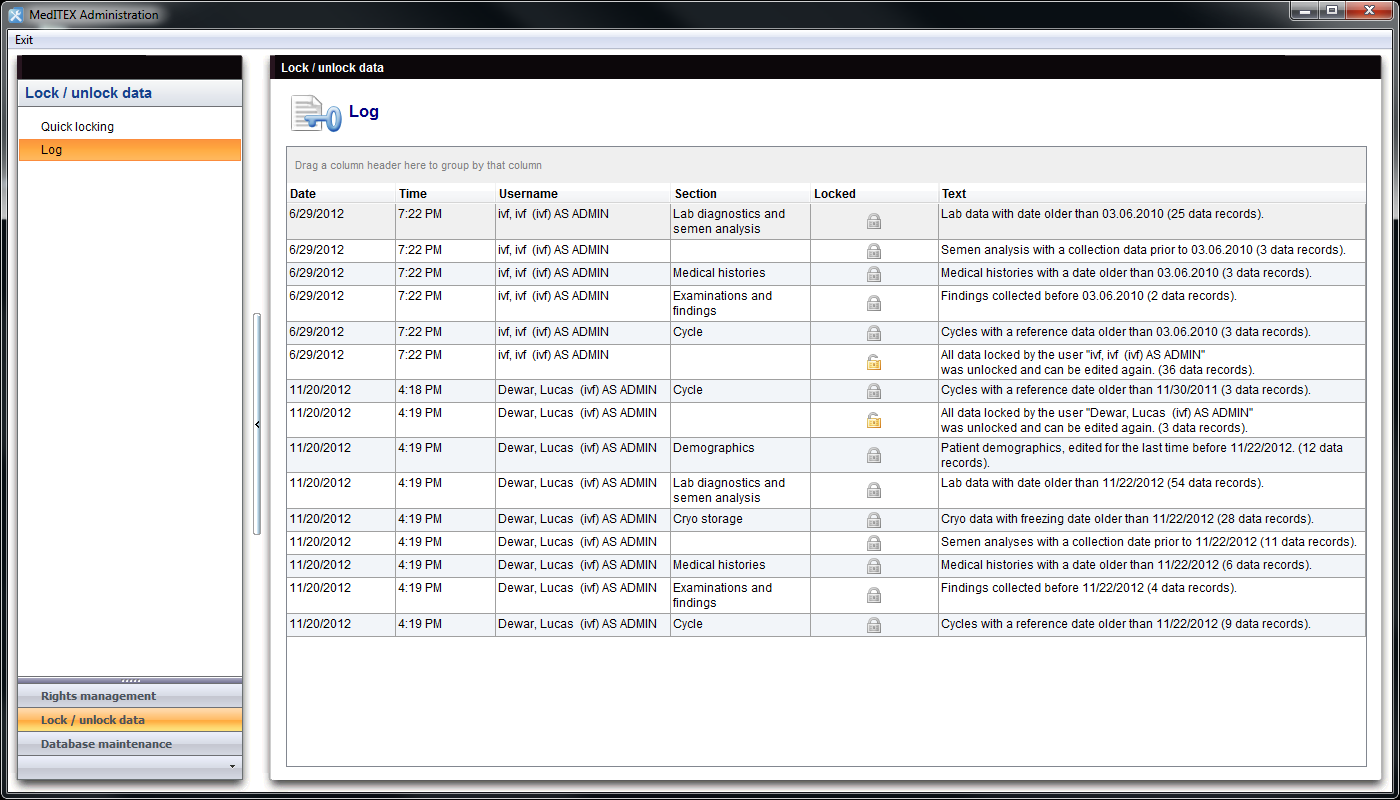Expand the navigation pane options arrow
This screenshot has width=1400, height=800.
(x=233, y=767)
